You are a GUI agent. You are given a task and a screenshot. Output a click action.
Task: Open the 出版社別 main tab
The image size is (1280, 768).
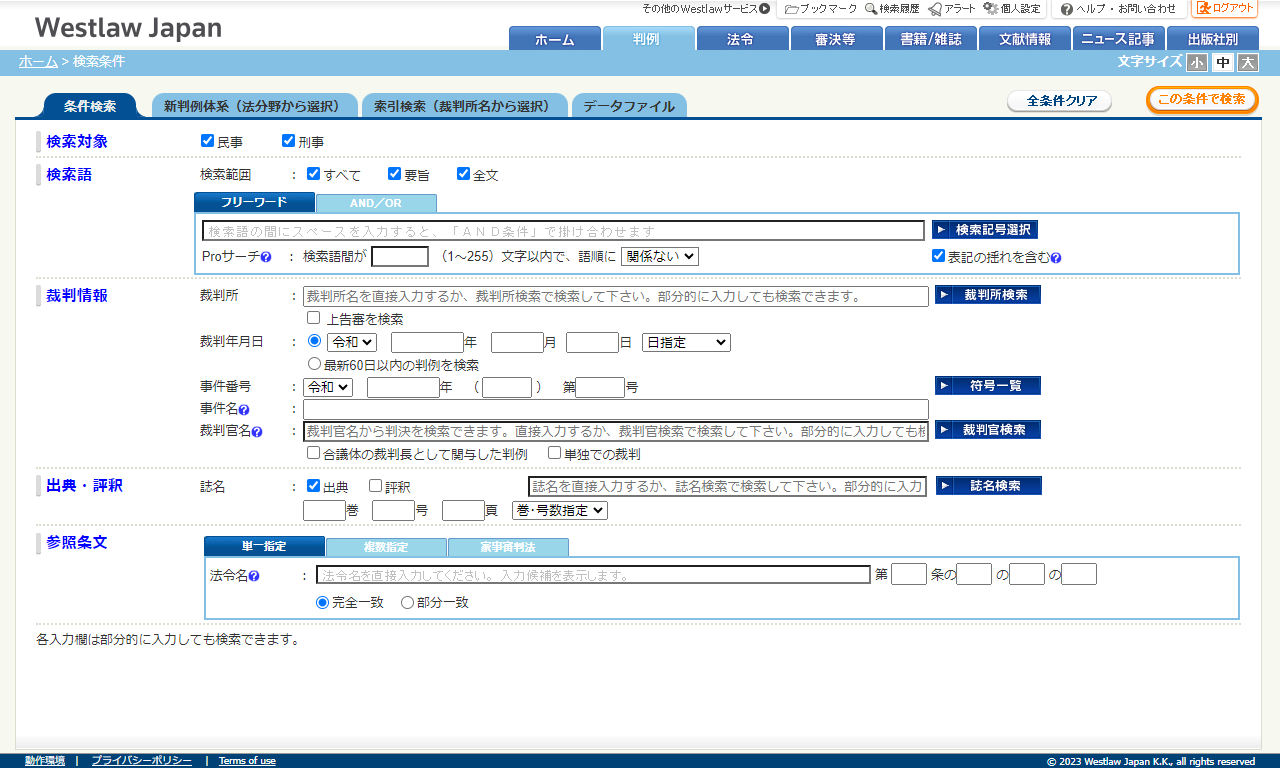tap(1212, 39)
